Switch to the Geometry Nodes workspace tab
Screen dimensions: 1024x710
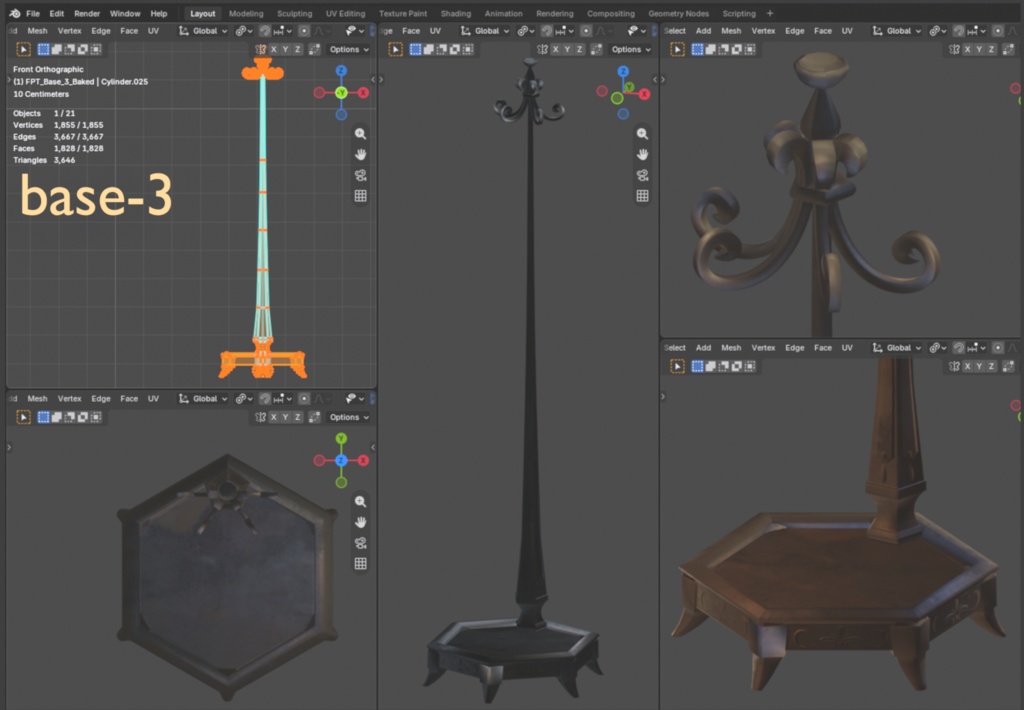[679, 13]
